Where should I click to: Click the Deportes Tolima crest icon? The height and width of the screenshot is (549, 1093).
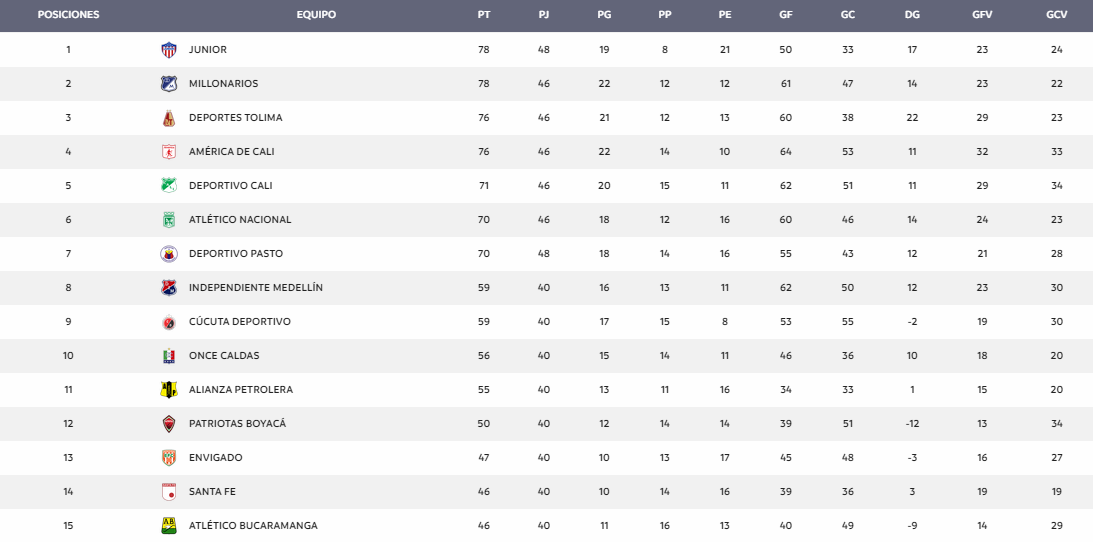(x=169, y=118)
